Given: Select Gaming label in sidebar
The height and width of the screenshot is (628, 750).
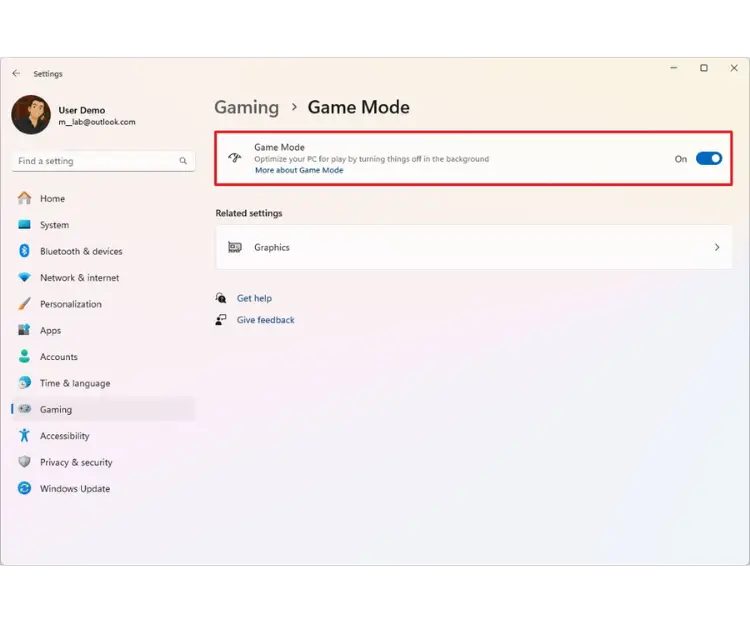Looking at the screenshot, I should [x=56, y=409].
